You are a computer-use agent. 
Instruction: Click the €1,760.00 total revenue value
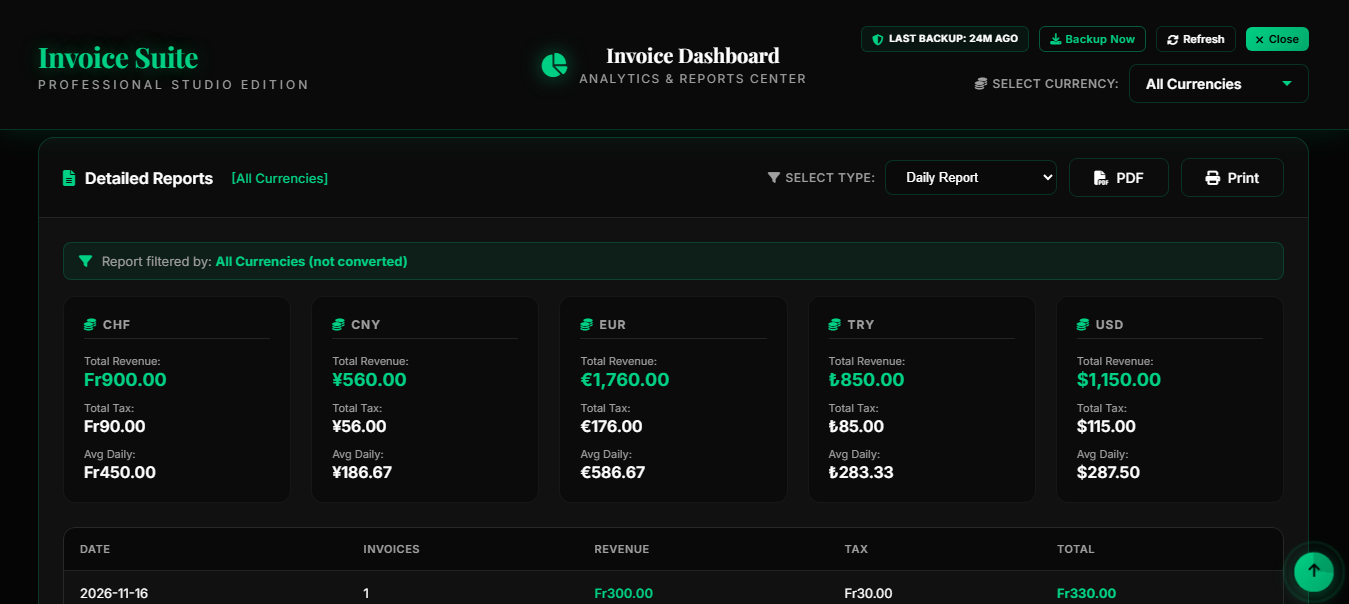pos(625,380)
